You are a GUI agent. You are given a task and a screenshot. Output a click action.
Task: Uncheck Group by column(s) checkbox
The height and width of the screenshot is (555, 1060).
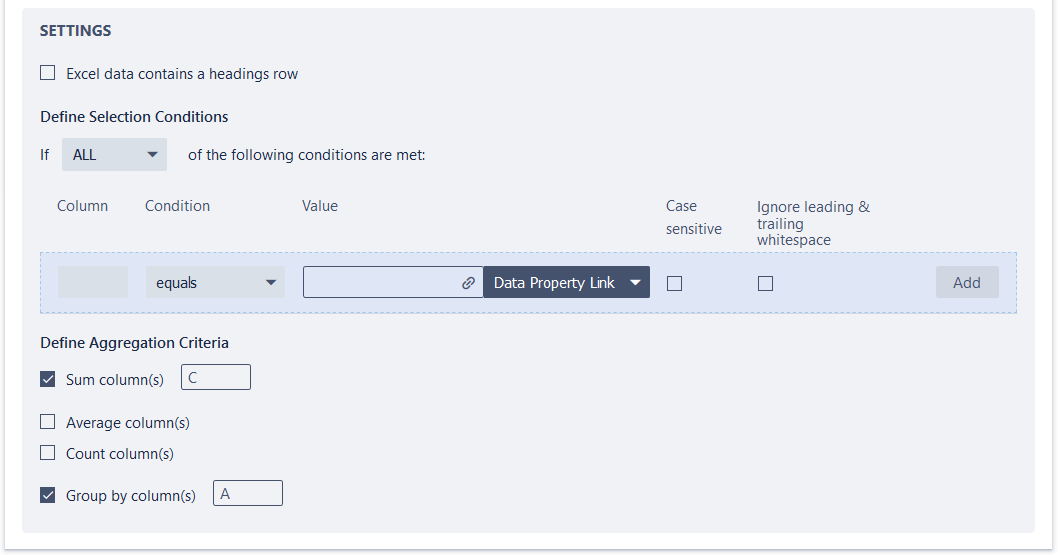(48, 495)
